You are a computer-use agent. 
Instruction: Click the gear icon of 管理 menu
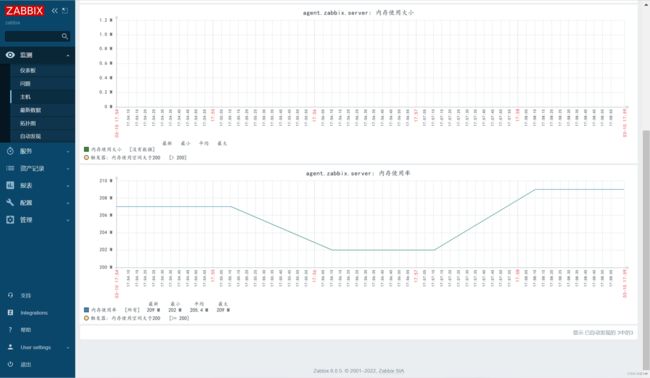pos(10,220)
